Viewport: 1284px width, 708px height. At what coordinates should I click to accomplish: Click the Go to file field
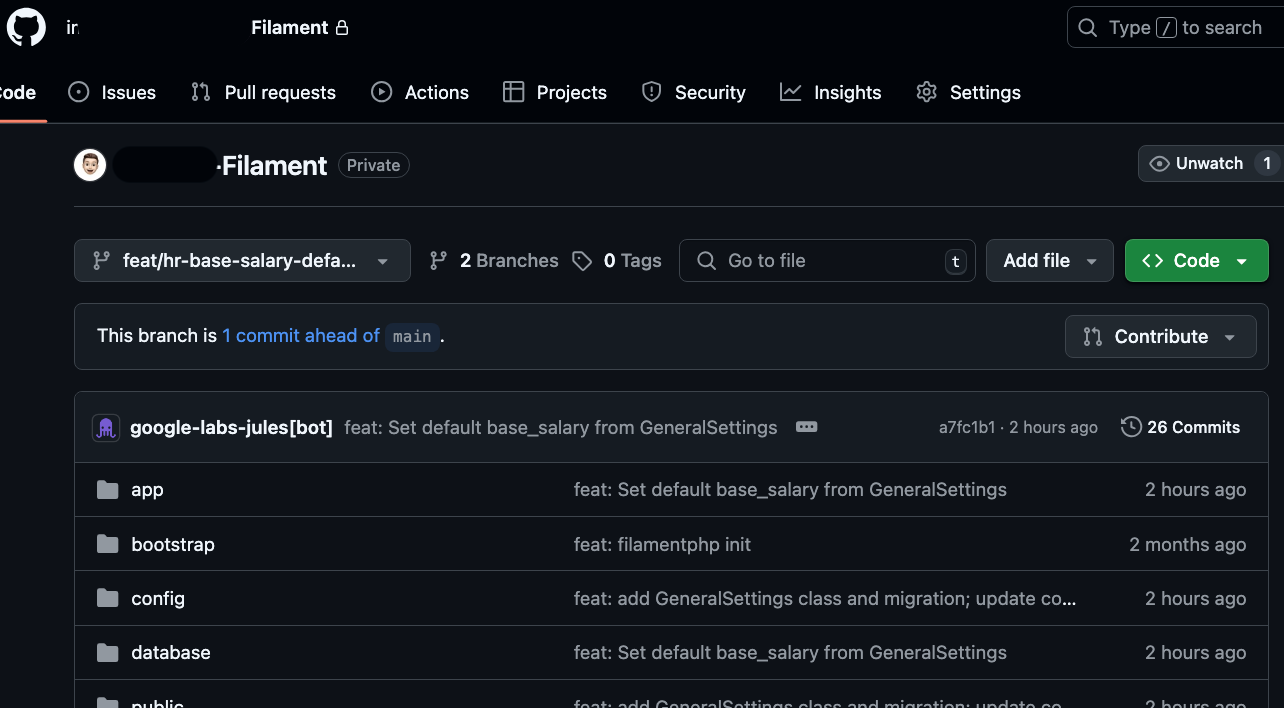[x=827, y=261]
